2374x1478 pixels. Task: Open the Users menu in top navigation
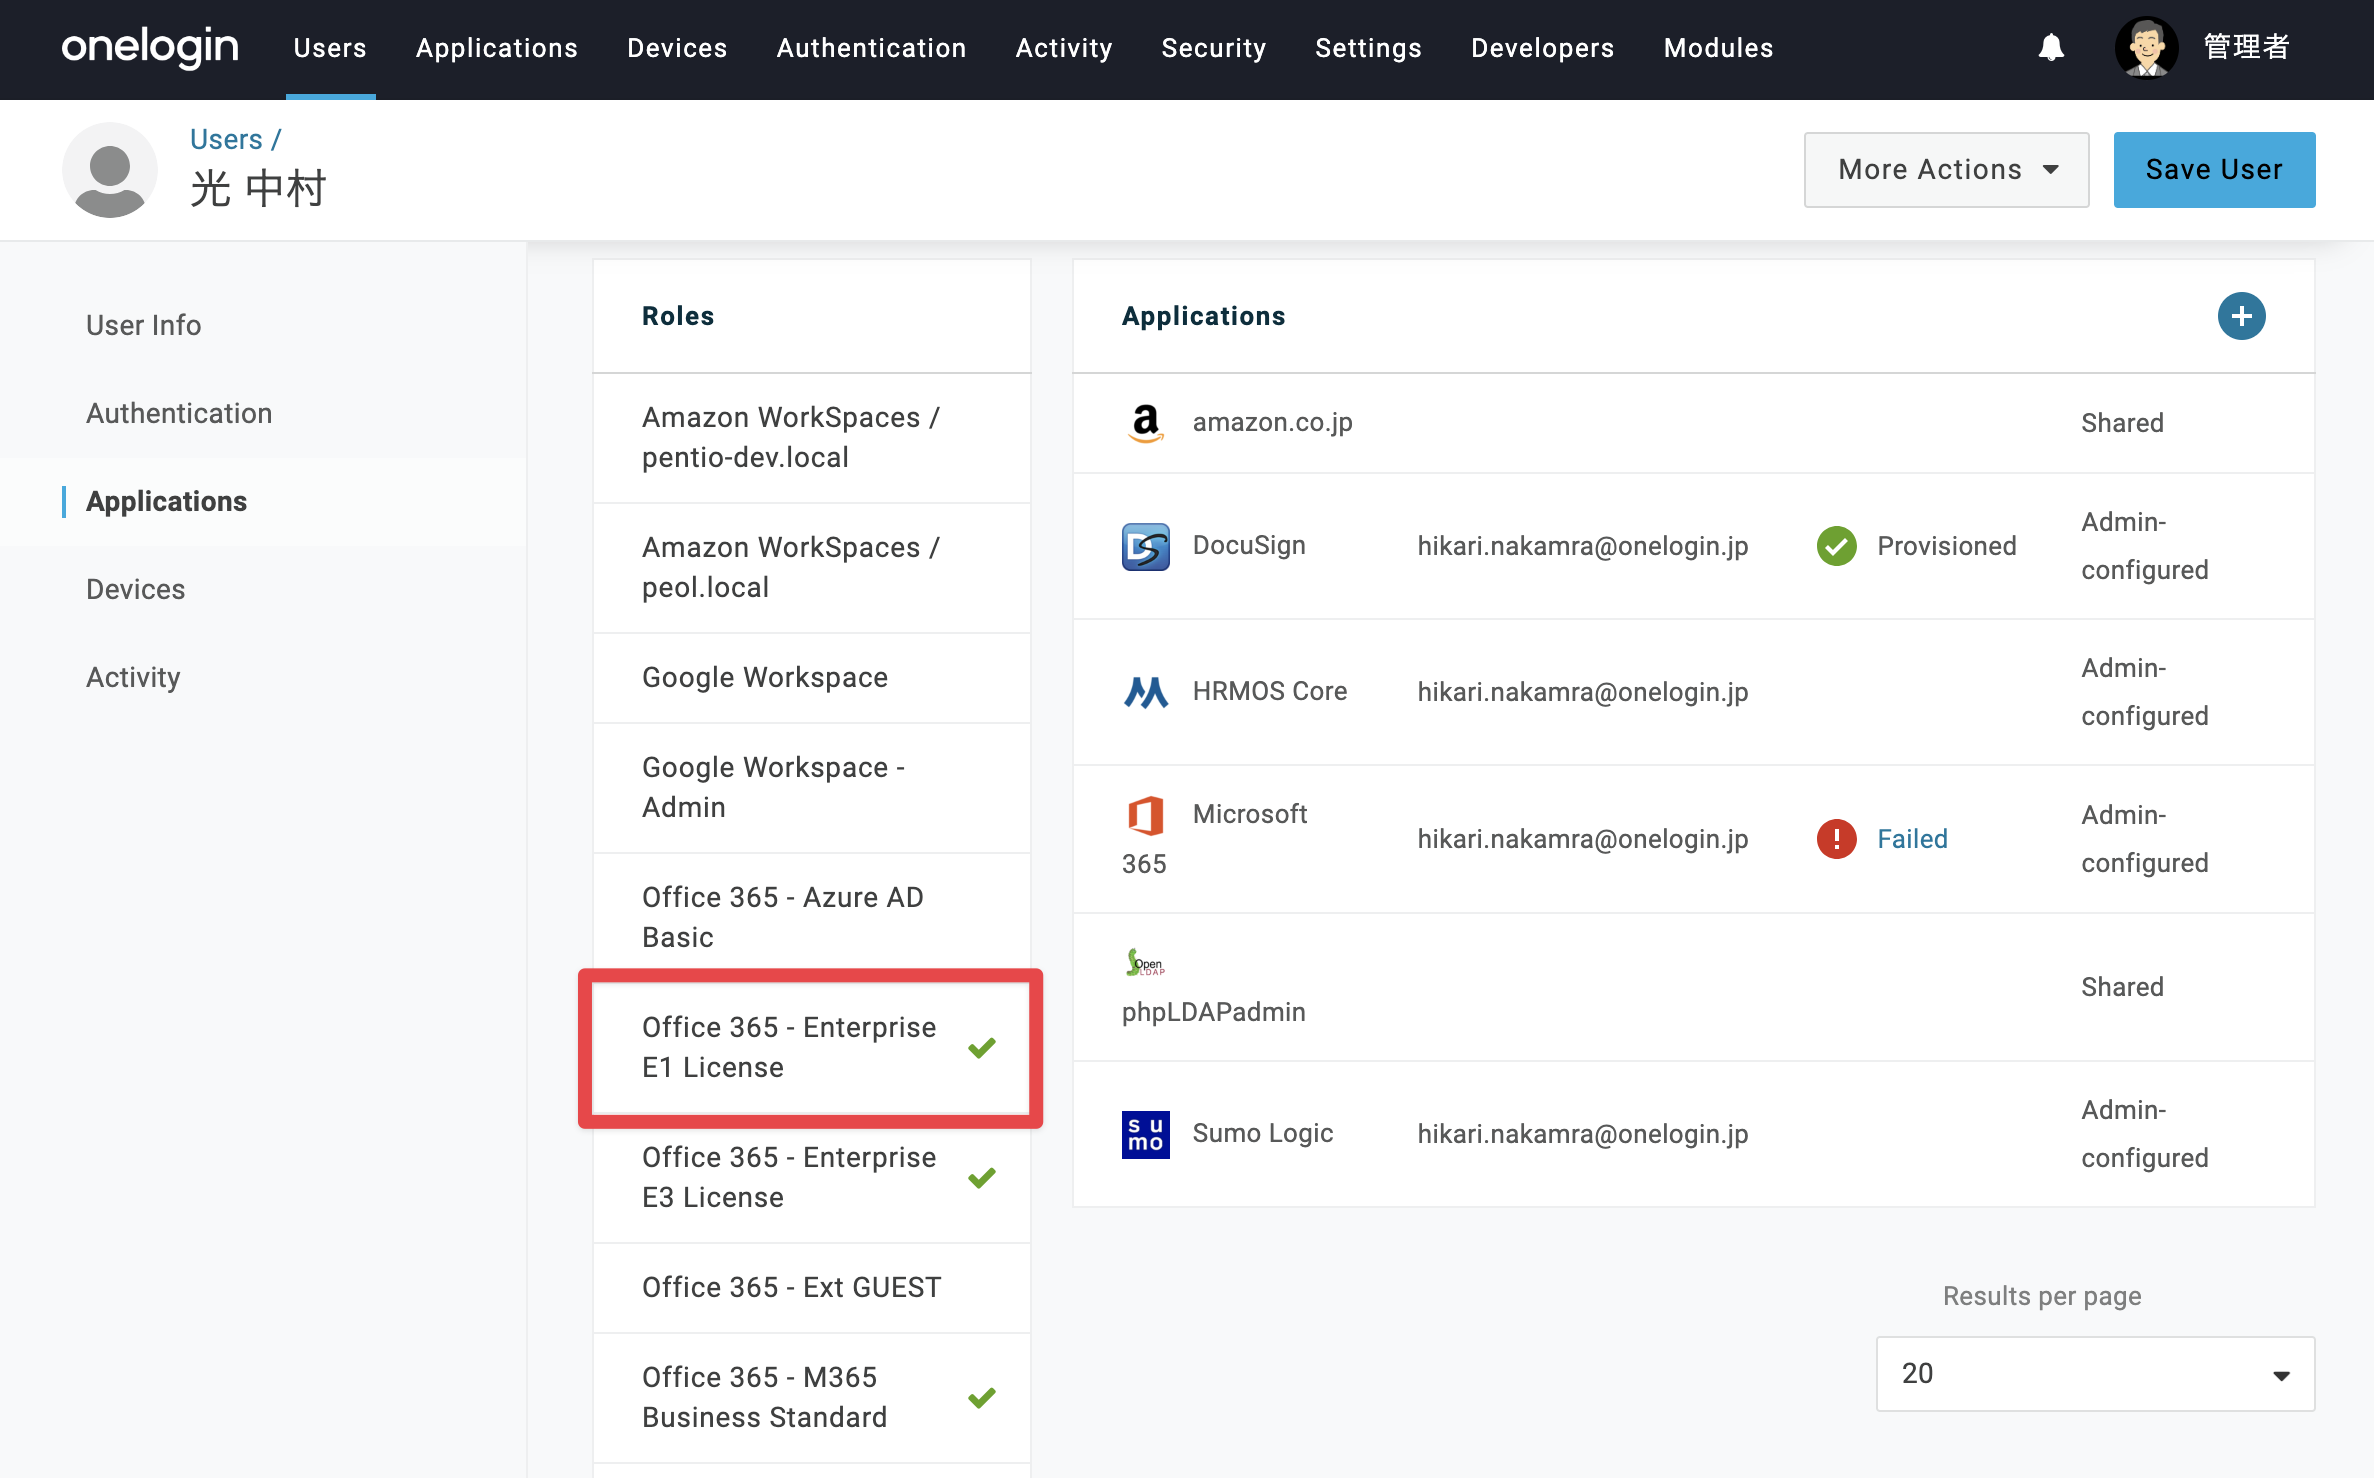[x=330, y=48]
